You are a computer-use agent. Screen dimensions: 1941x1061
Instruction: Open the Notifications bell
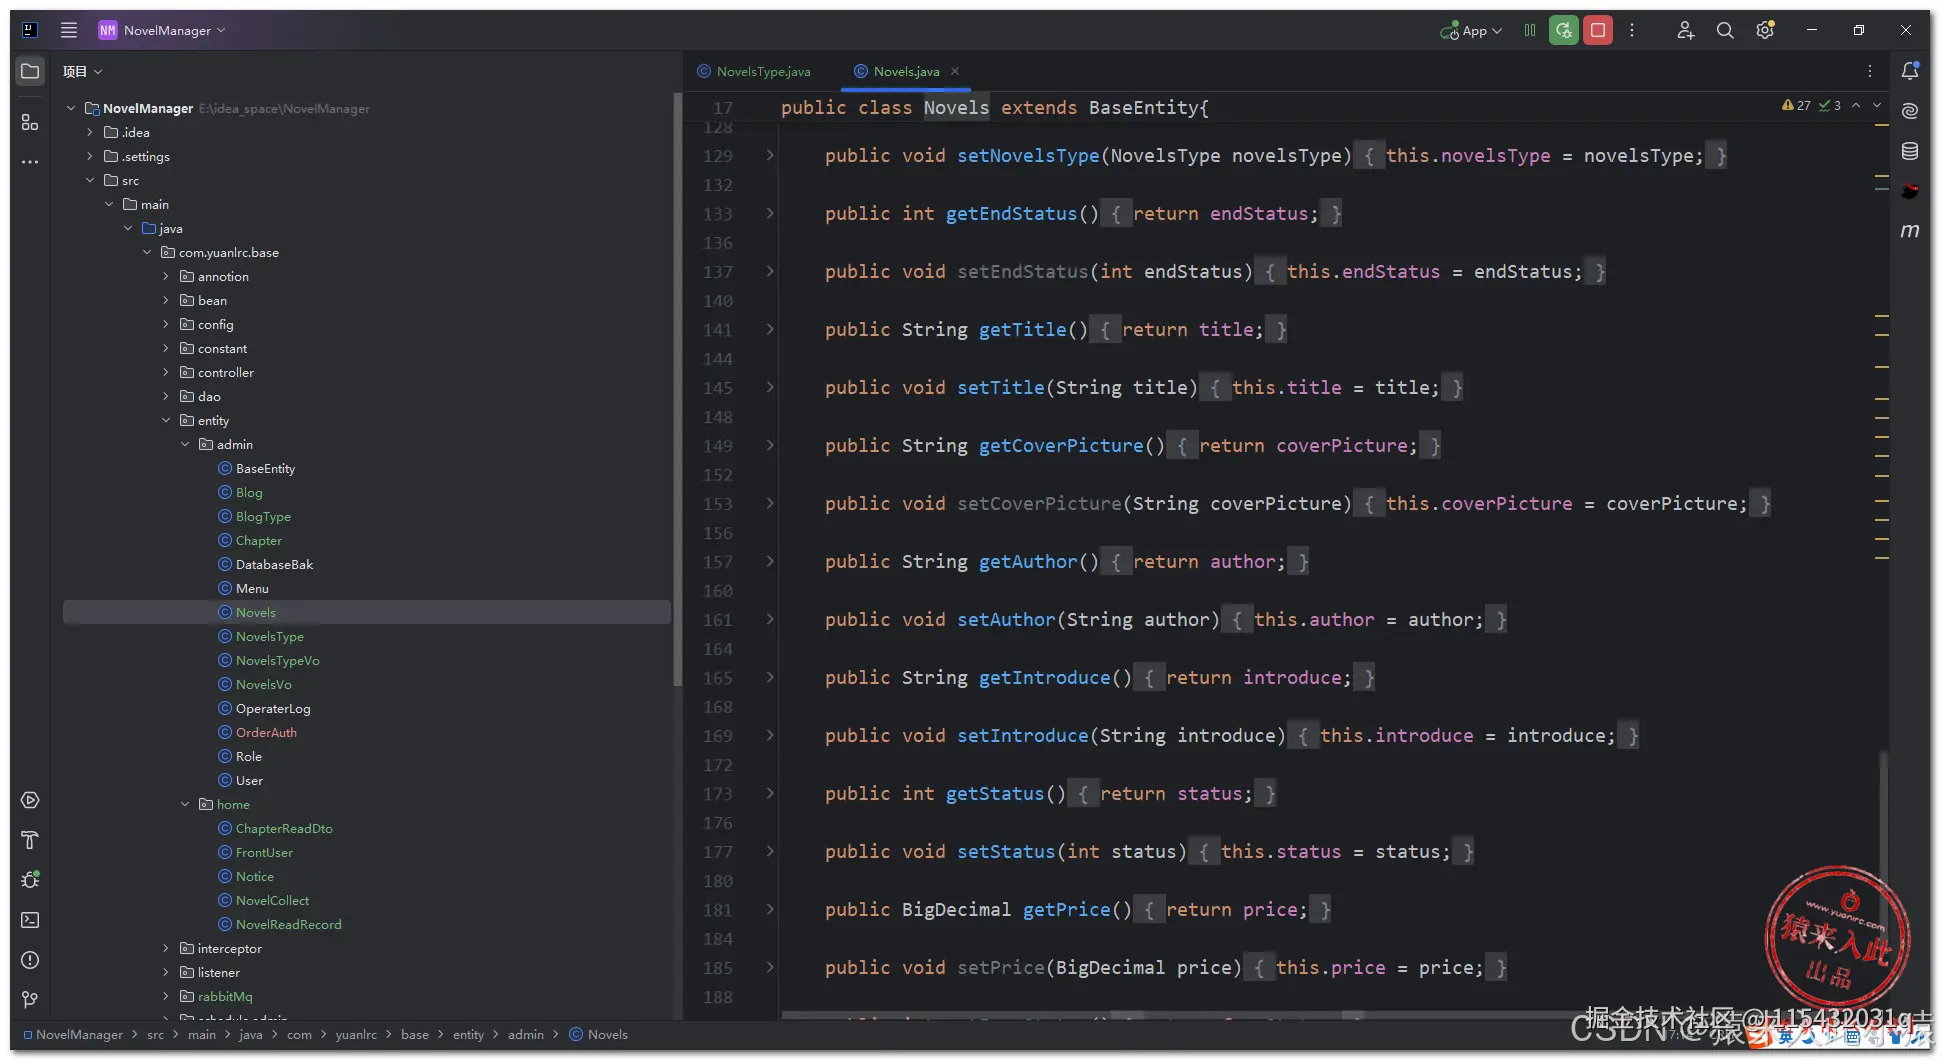[x=1910, y=71]
